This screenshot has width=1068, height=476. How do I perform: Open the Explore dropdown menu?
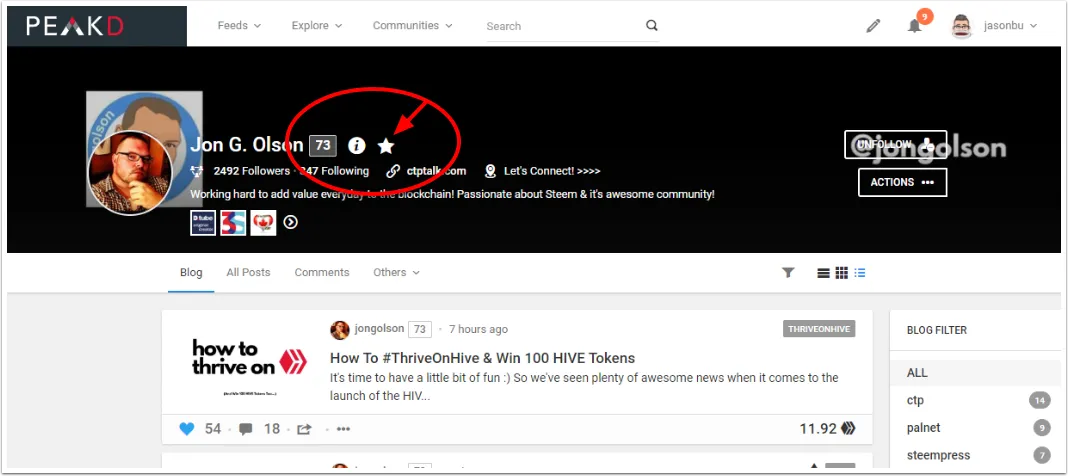coord(317,25)
